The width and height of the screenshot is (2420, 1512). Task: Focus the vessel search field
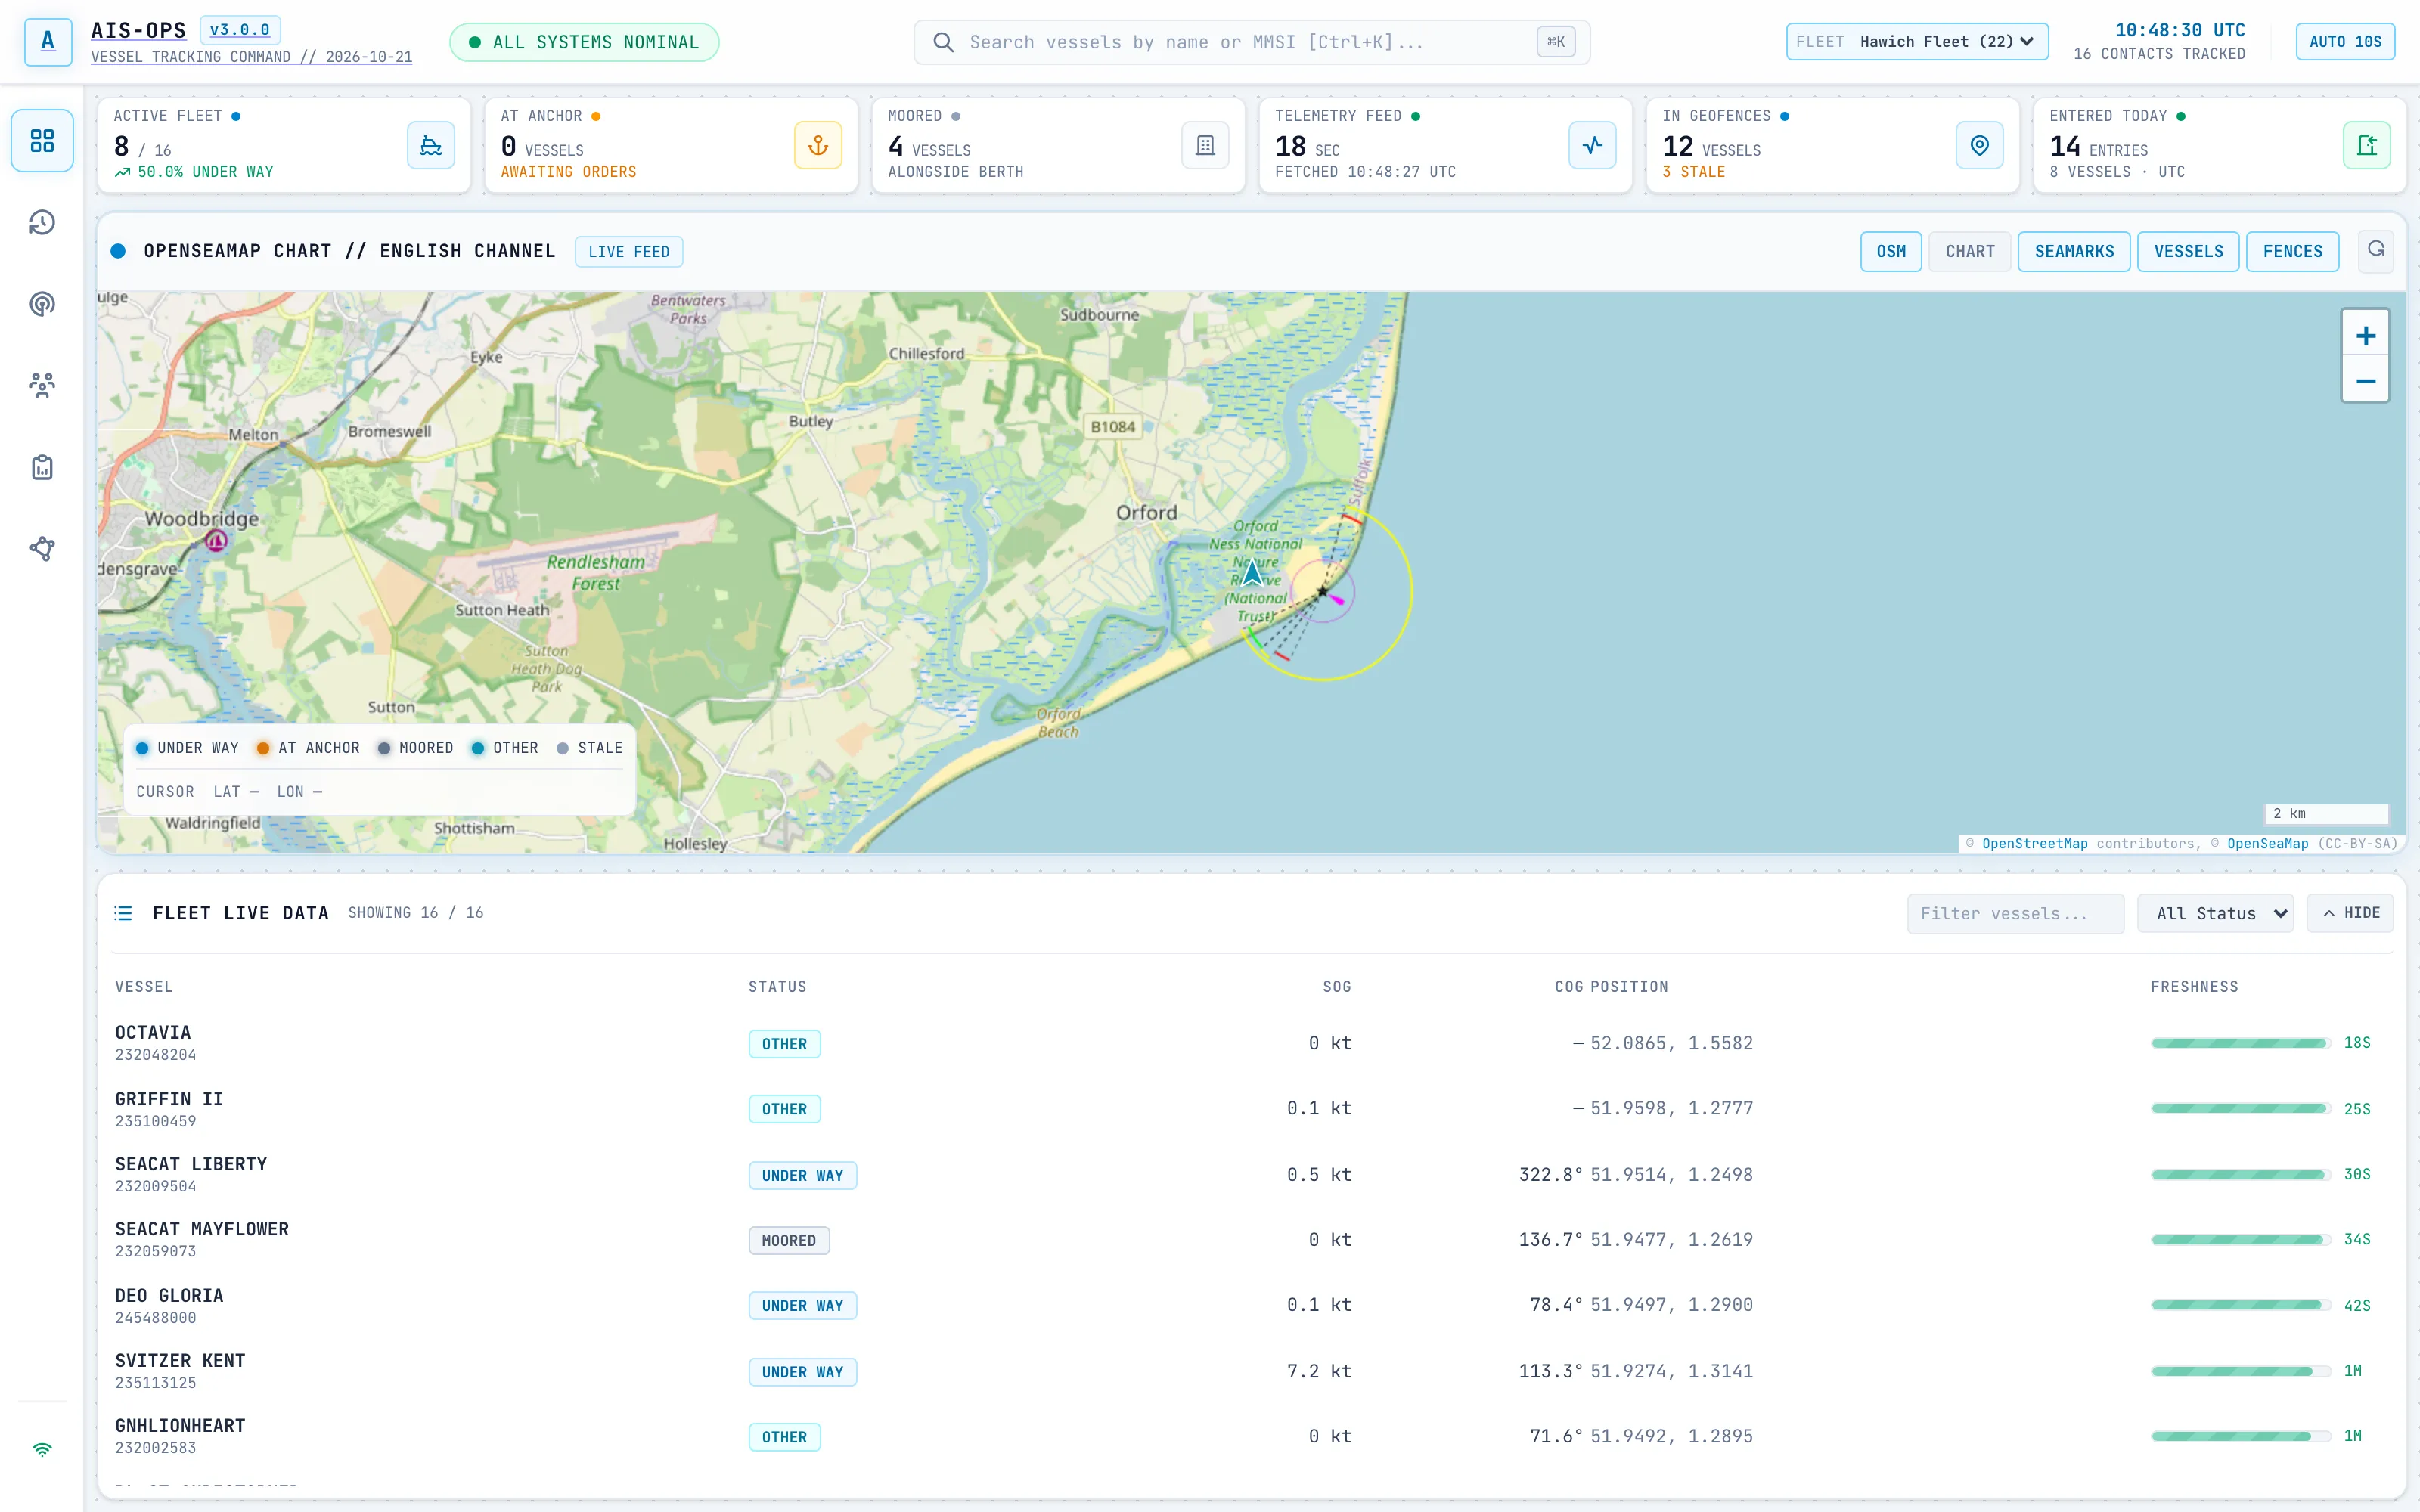pyautogui.click(x=1252, y=42)
